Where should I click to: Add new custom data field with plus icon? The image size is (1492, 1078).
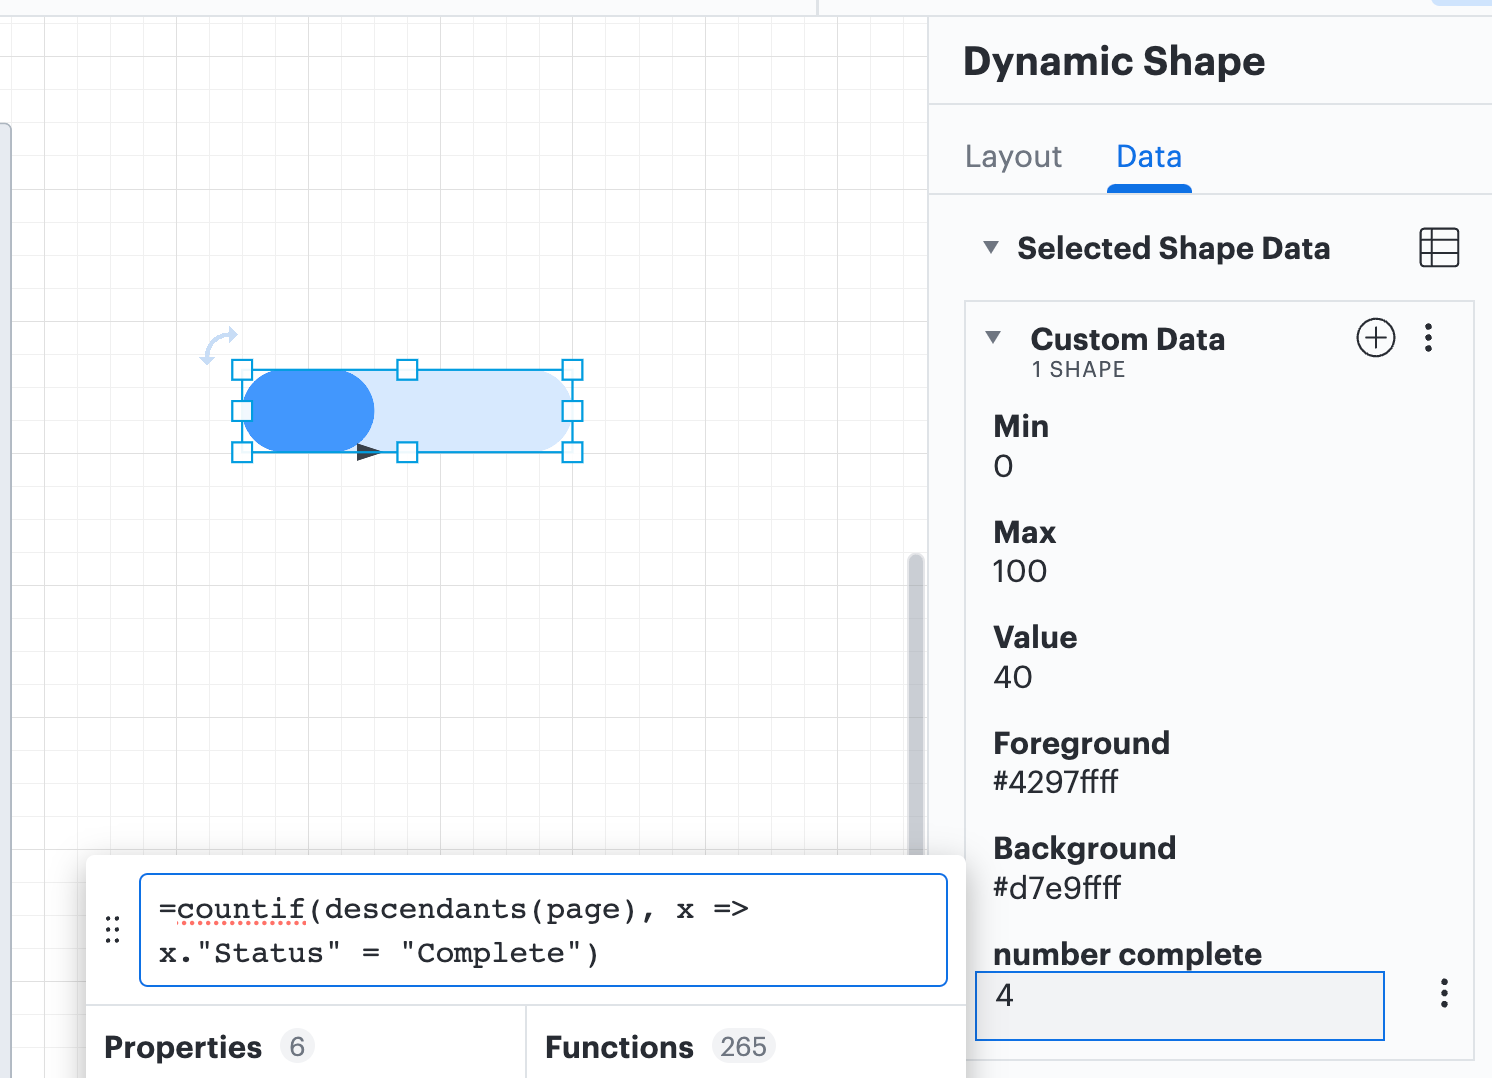coord(1376,338)
